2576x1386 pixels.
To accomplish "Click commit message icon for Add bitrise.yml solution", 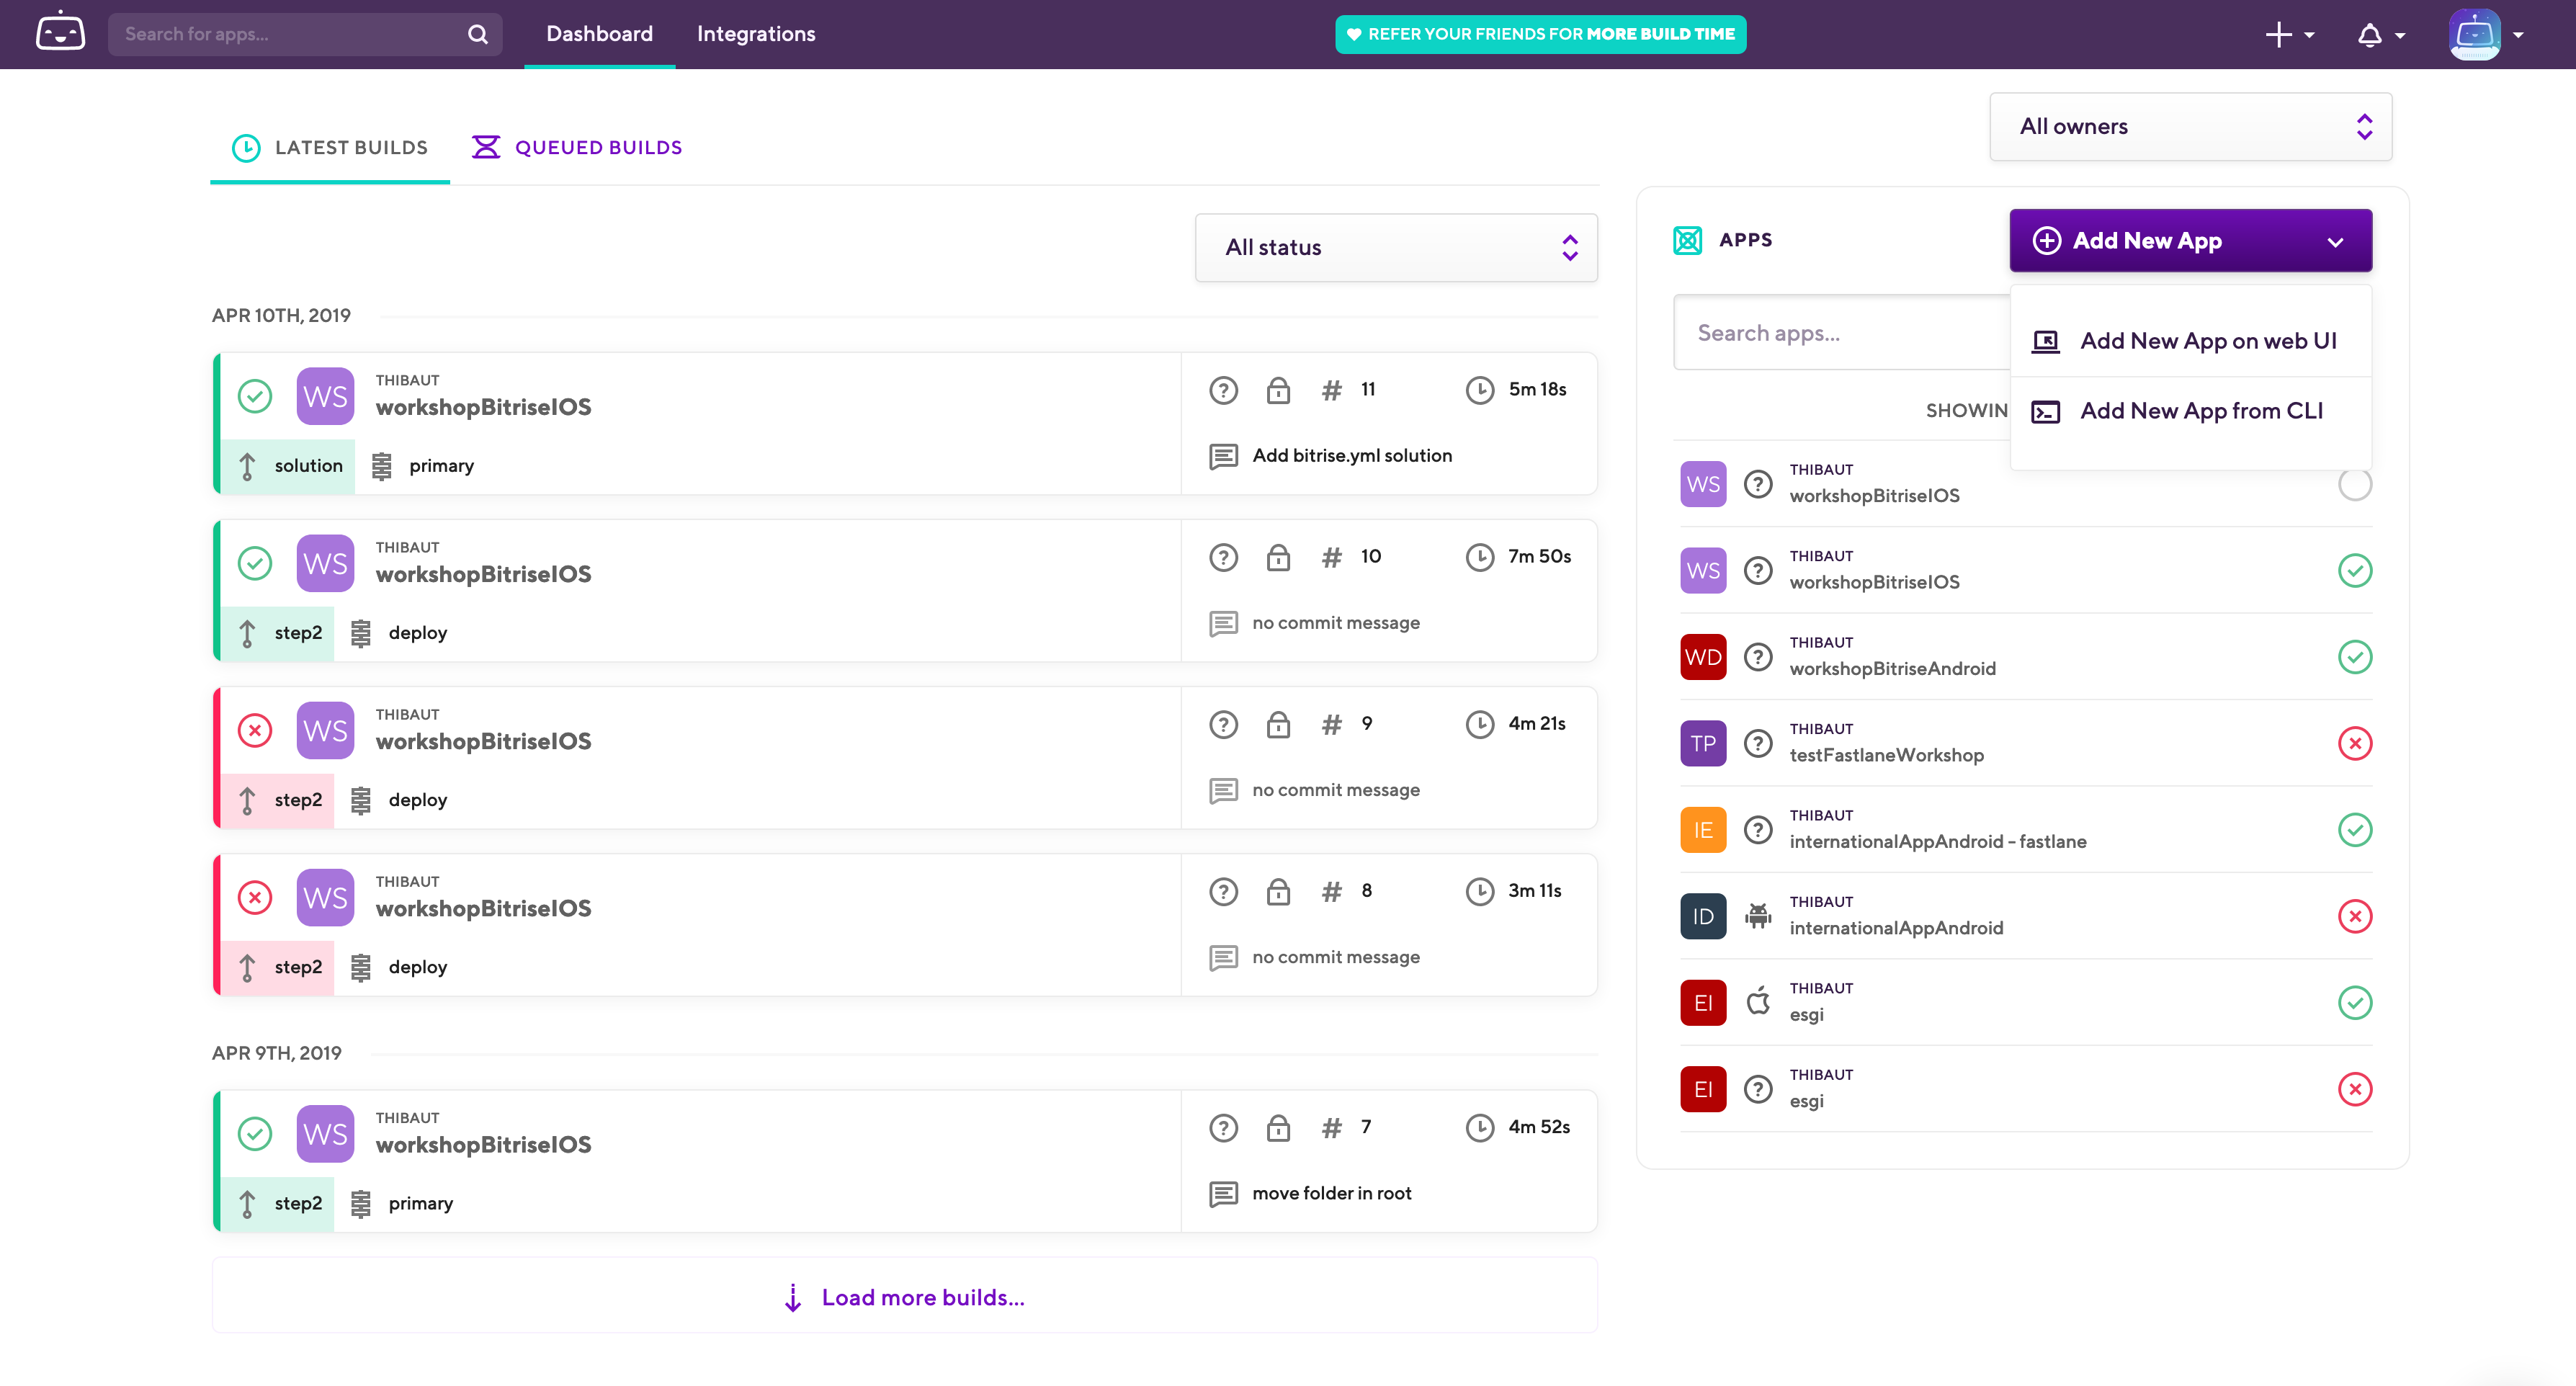I will [1223, 456].
